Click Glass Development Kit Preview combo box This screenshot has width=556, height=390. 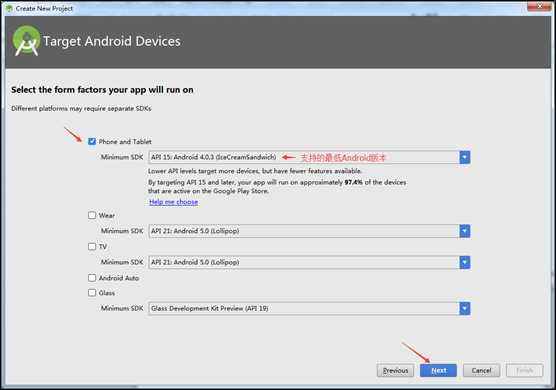point(309,308)
